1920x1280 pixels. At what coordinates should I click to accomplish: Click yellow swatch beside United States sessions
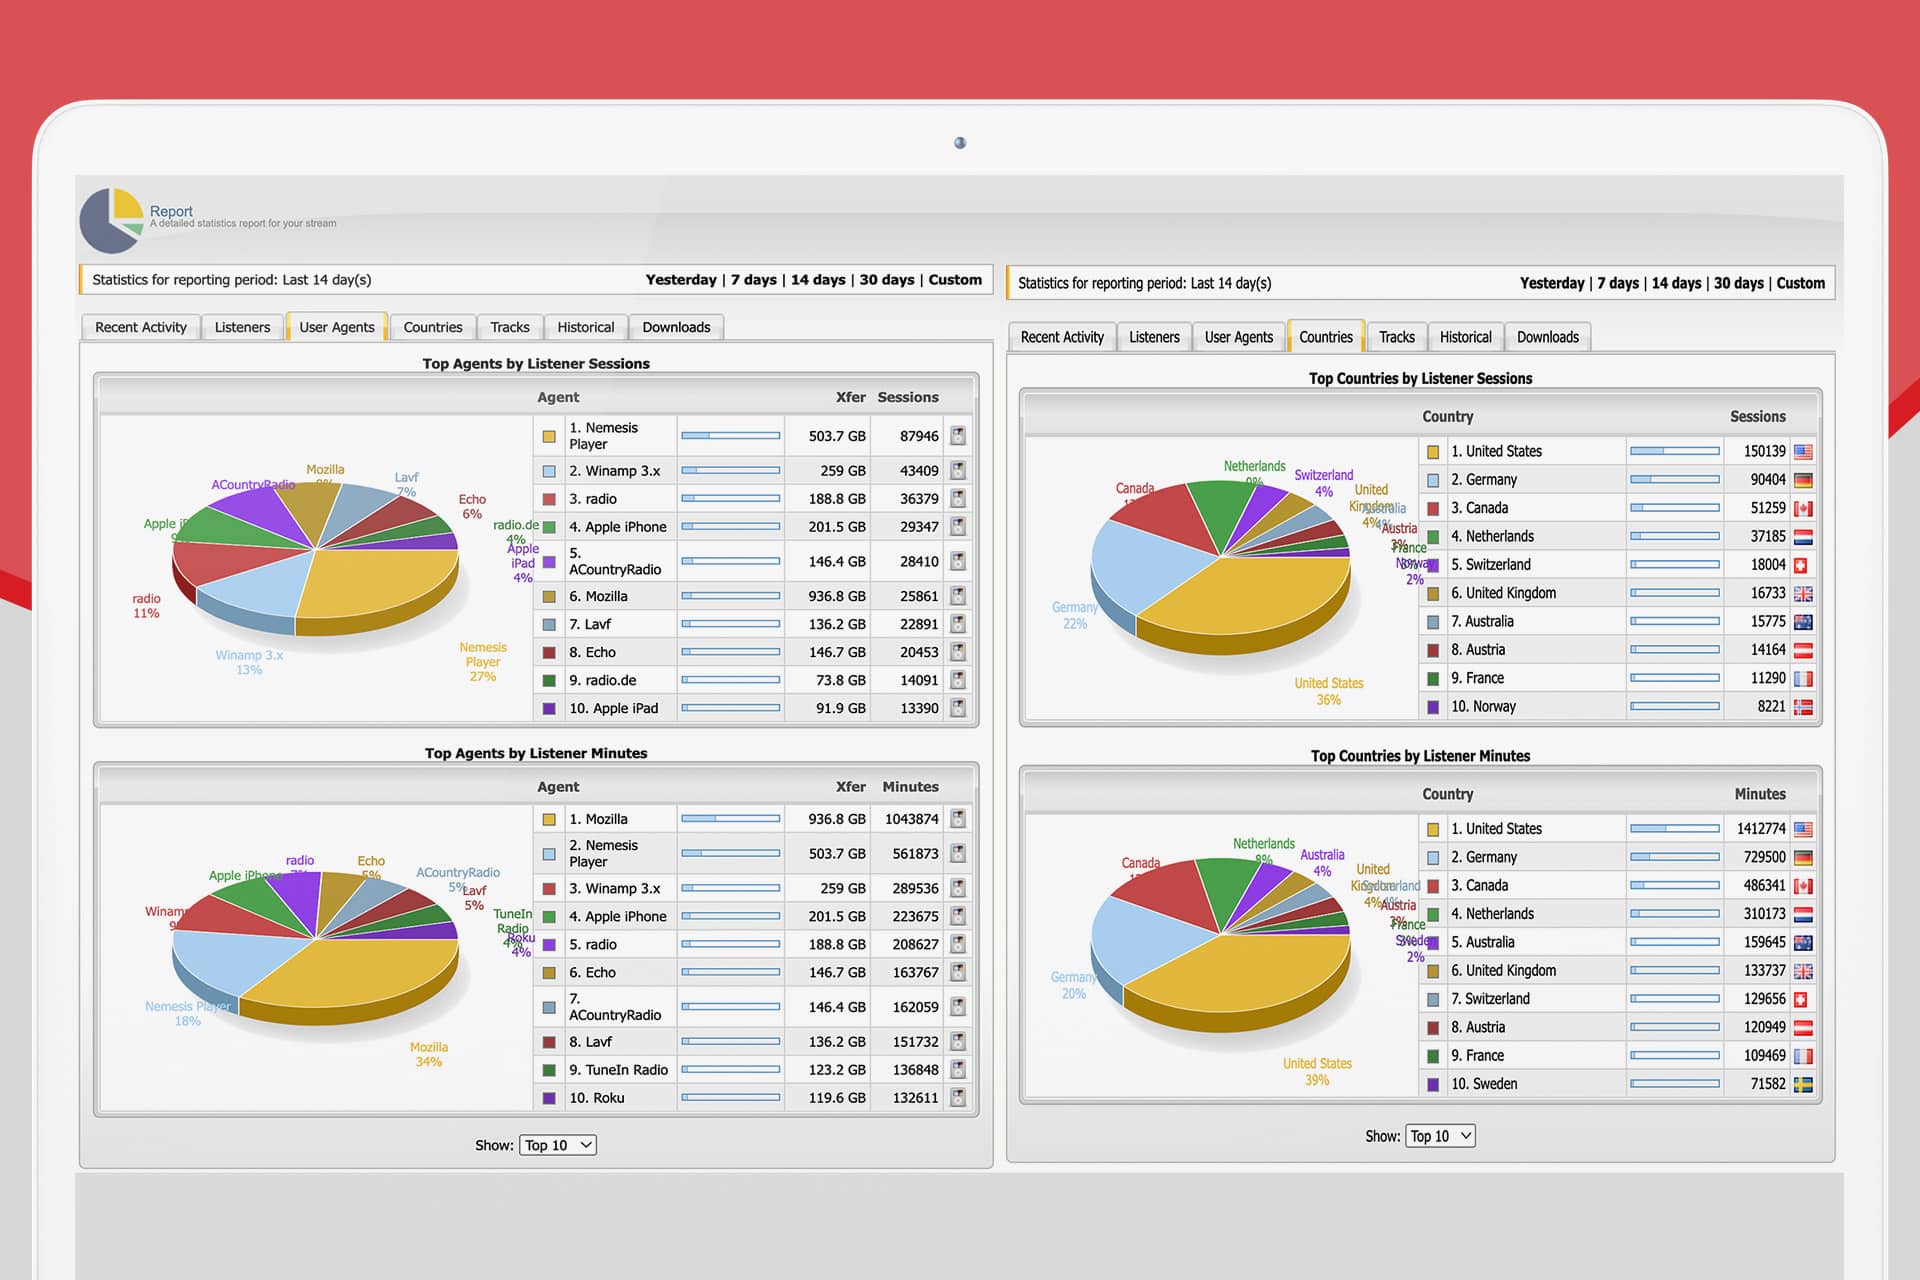point(1433,452)
